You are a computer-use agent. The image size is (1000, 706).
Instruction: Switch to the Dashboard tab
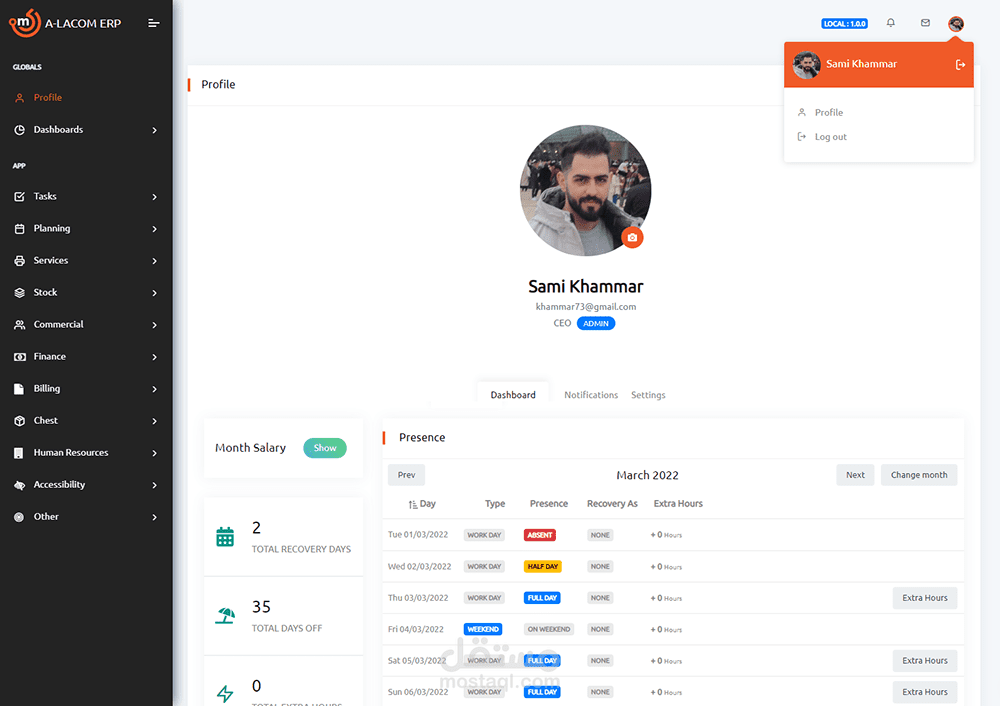(513, 395)
